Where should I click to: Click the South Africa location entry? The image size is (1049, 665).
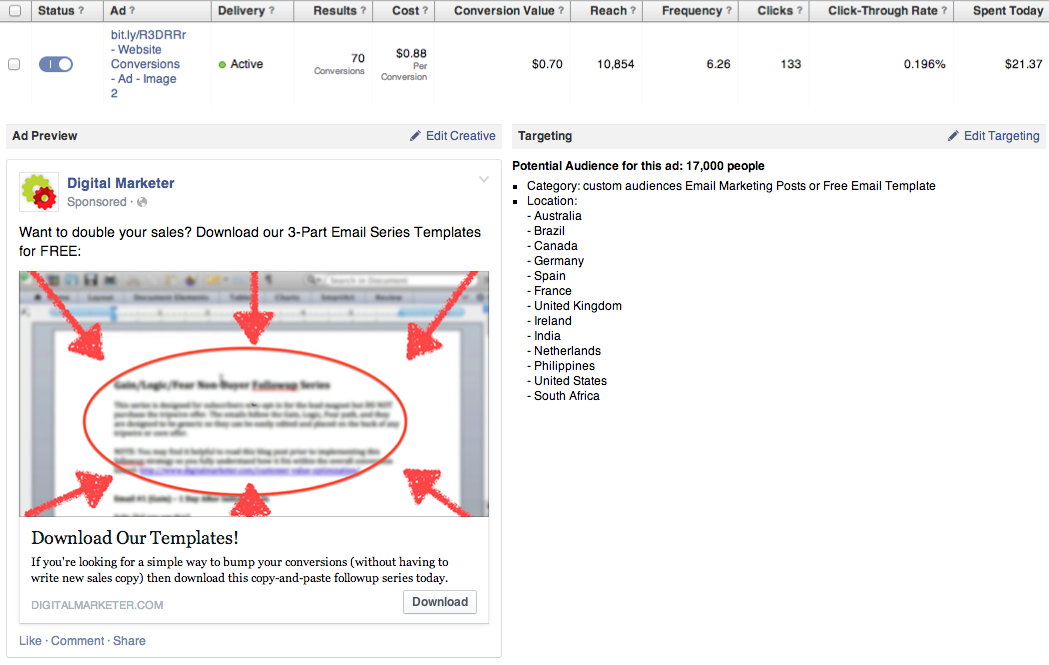[x=567, y=396]
